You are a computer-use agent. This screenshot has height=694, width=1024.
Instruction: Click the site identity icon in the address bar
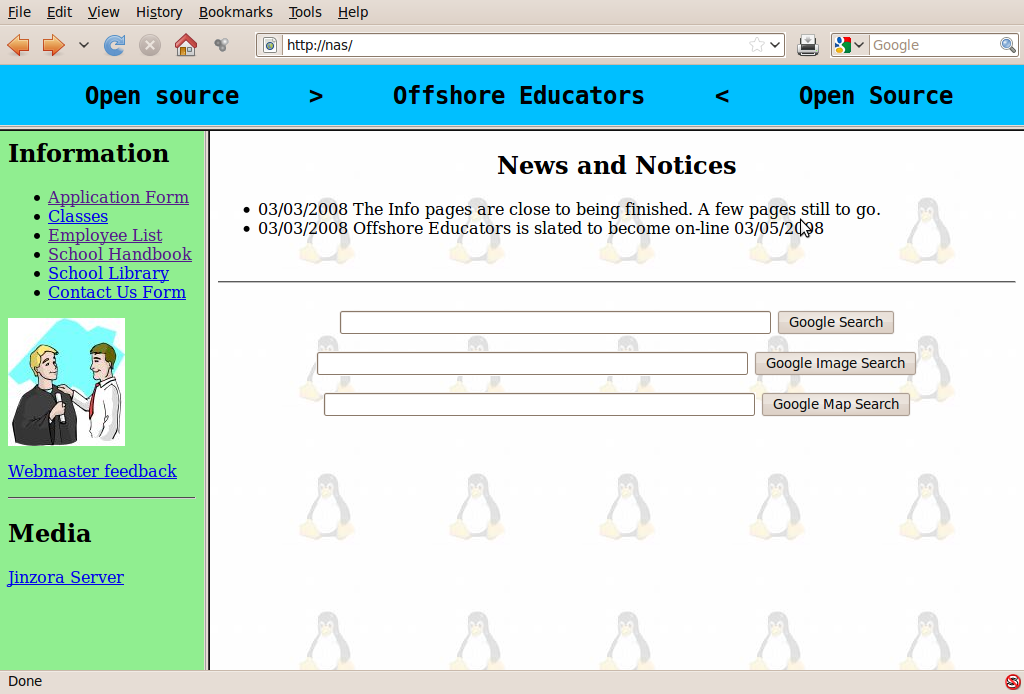point(269,45)
